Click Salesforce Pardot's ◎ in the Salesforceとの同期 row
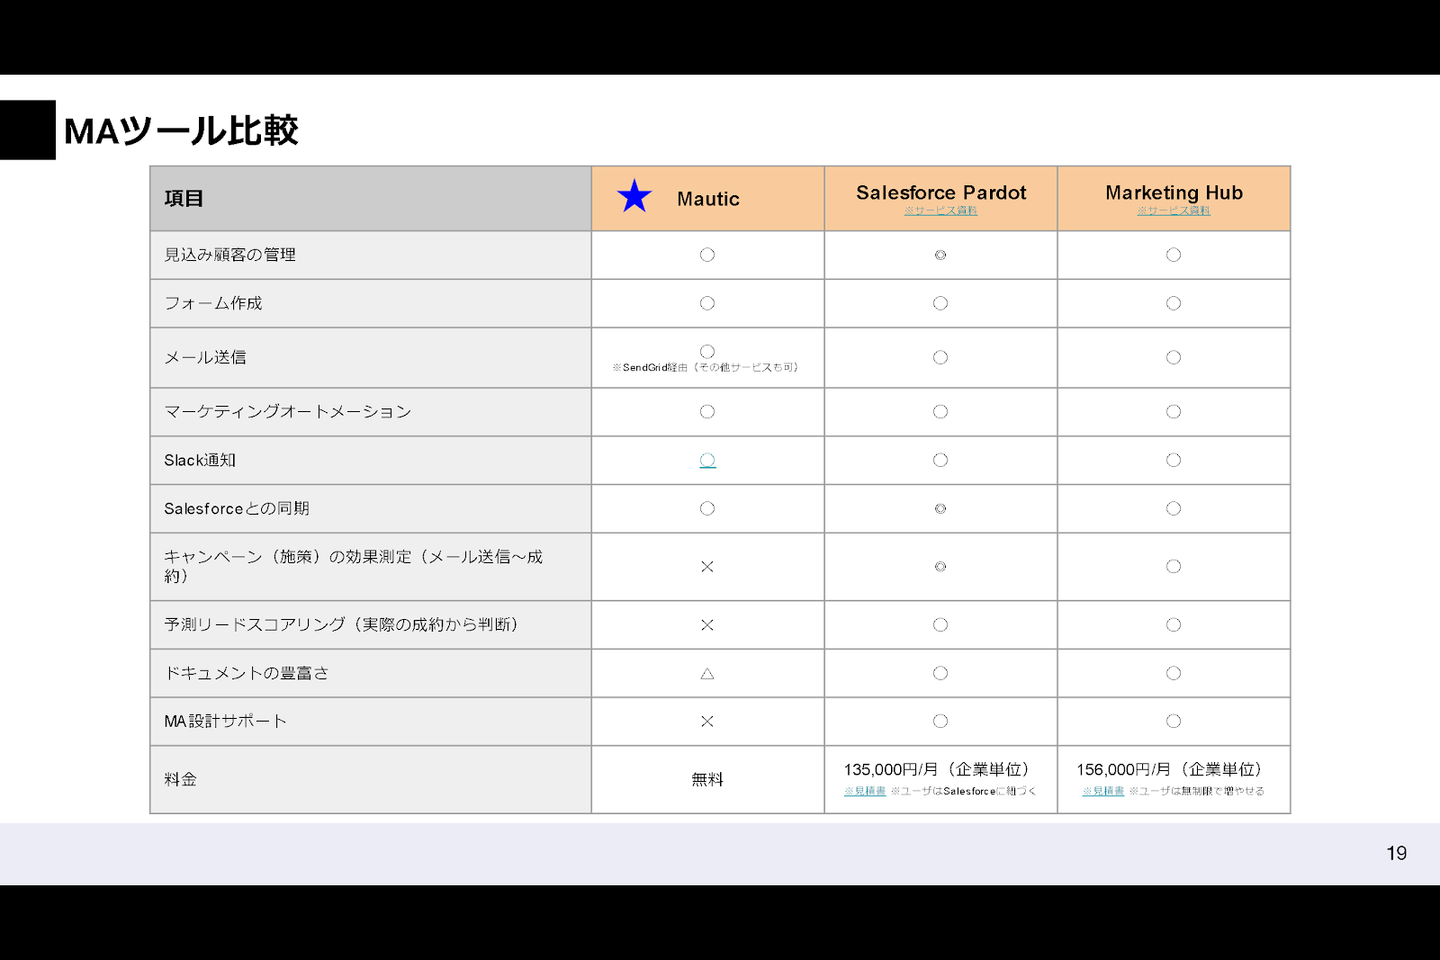 940,508
